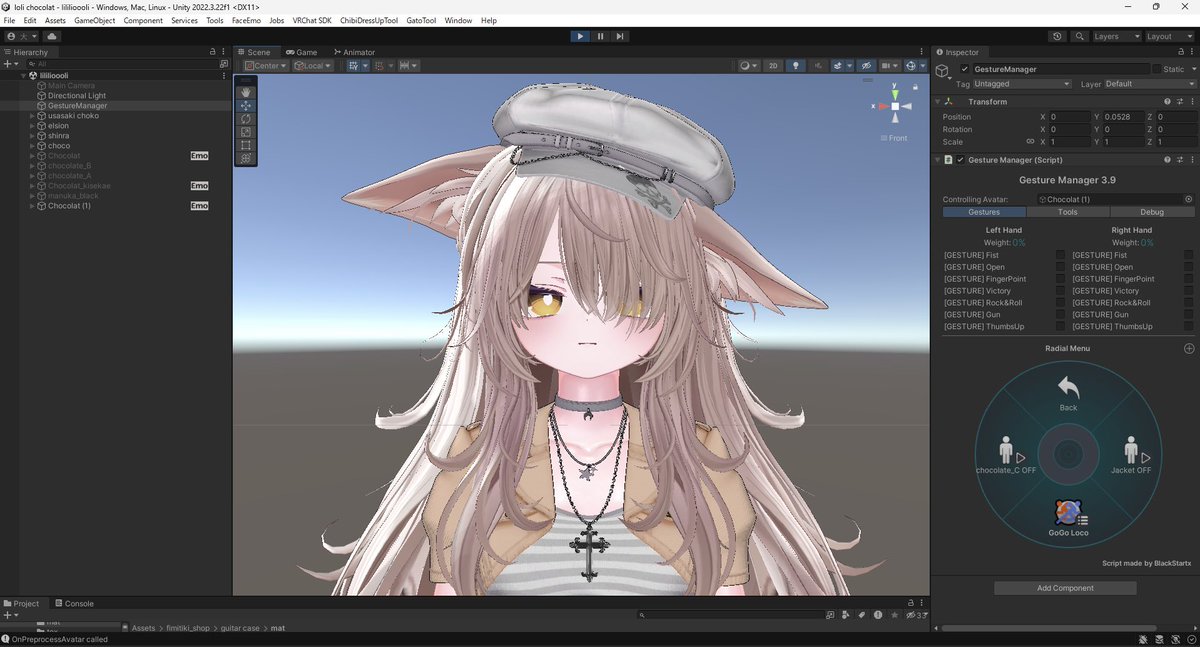Select the Scale tool in scene
Viewport: 1200px width, 647px height.
246,131
